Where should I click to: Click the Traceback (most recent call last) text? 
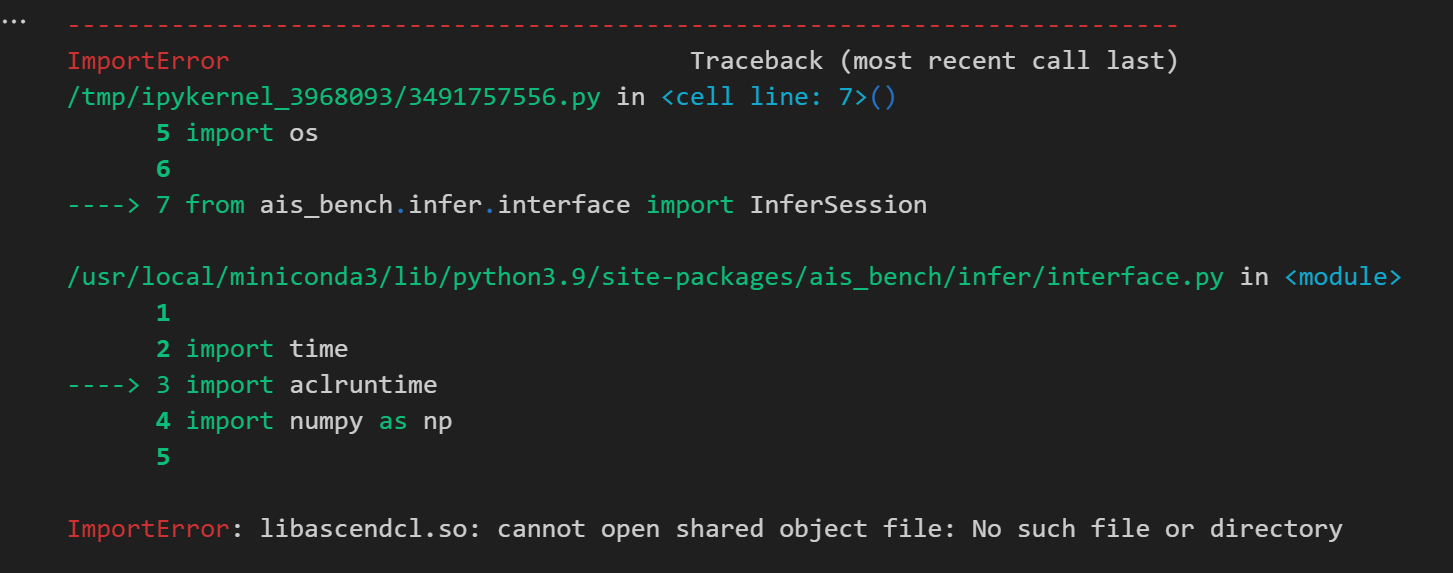point(934,61)
